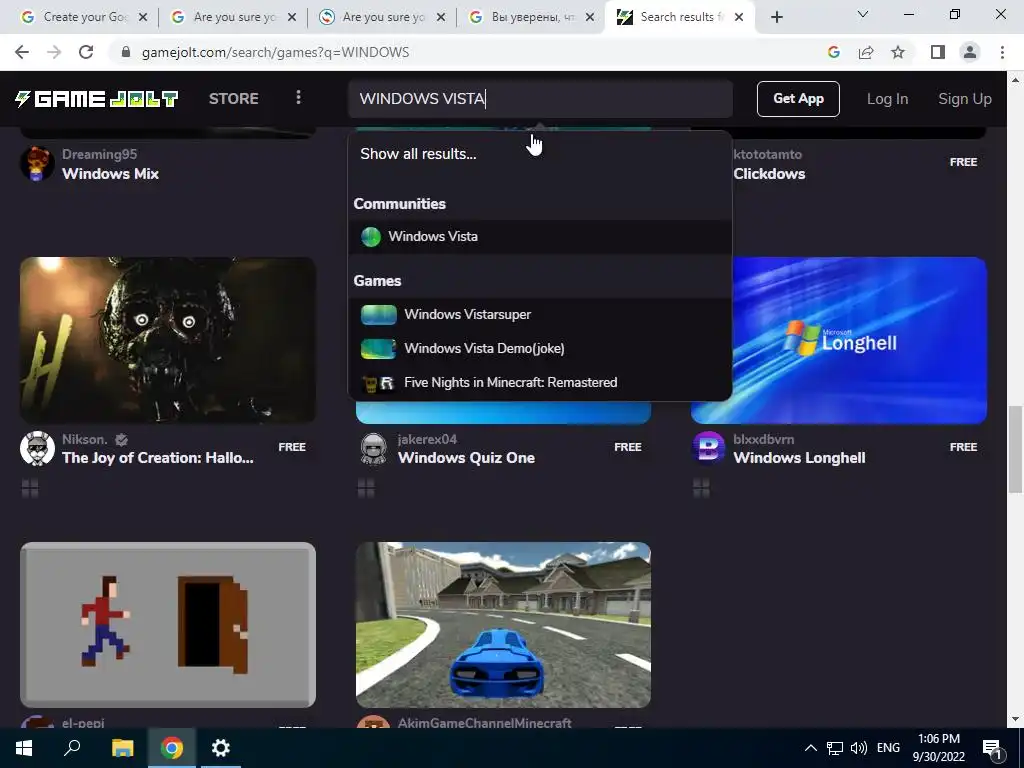Open the Windows Mix game title

110,174
